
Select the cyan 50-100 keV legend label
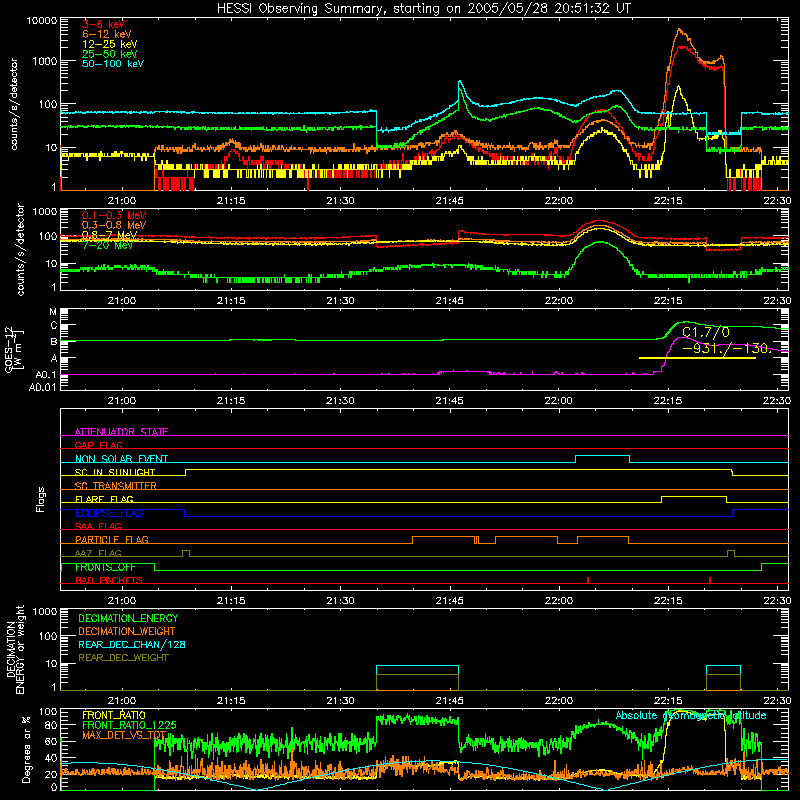pyautogui.click(x=112, y=64)
